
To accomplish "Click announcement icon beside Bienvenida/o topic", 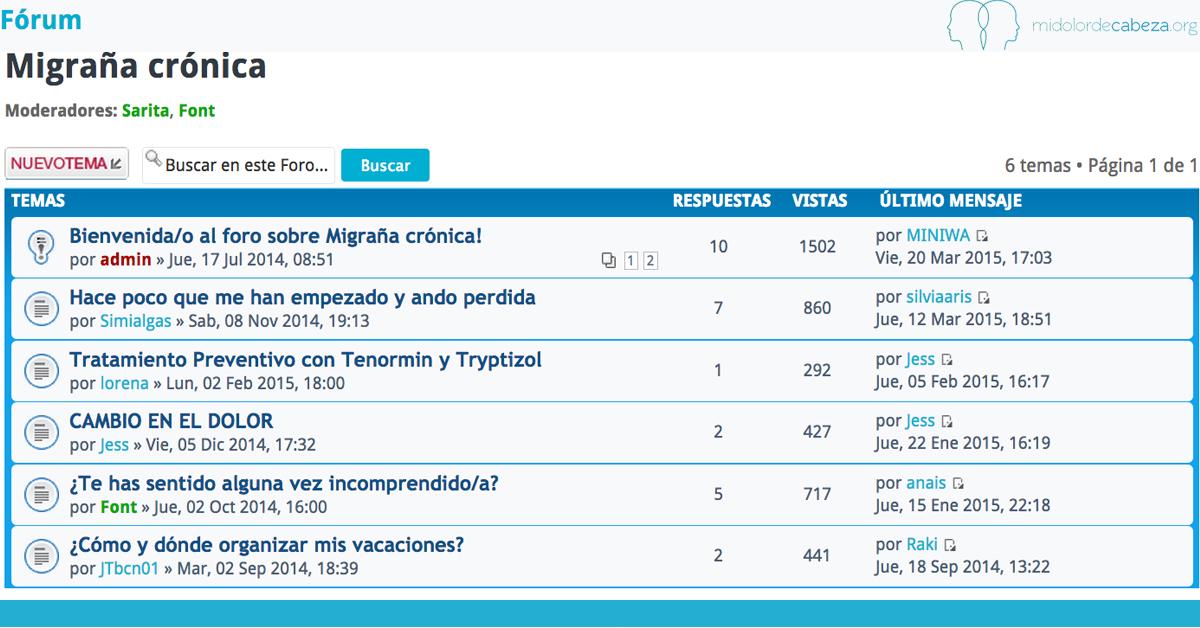I will click(39, 246).
